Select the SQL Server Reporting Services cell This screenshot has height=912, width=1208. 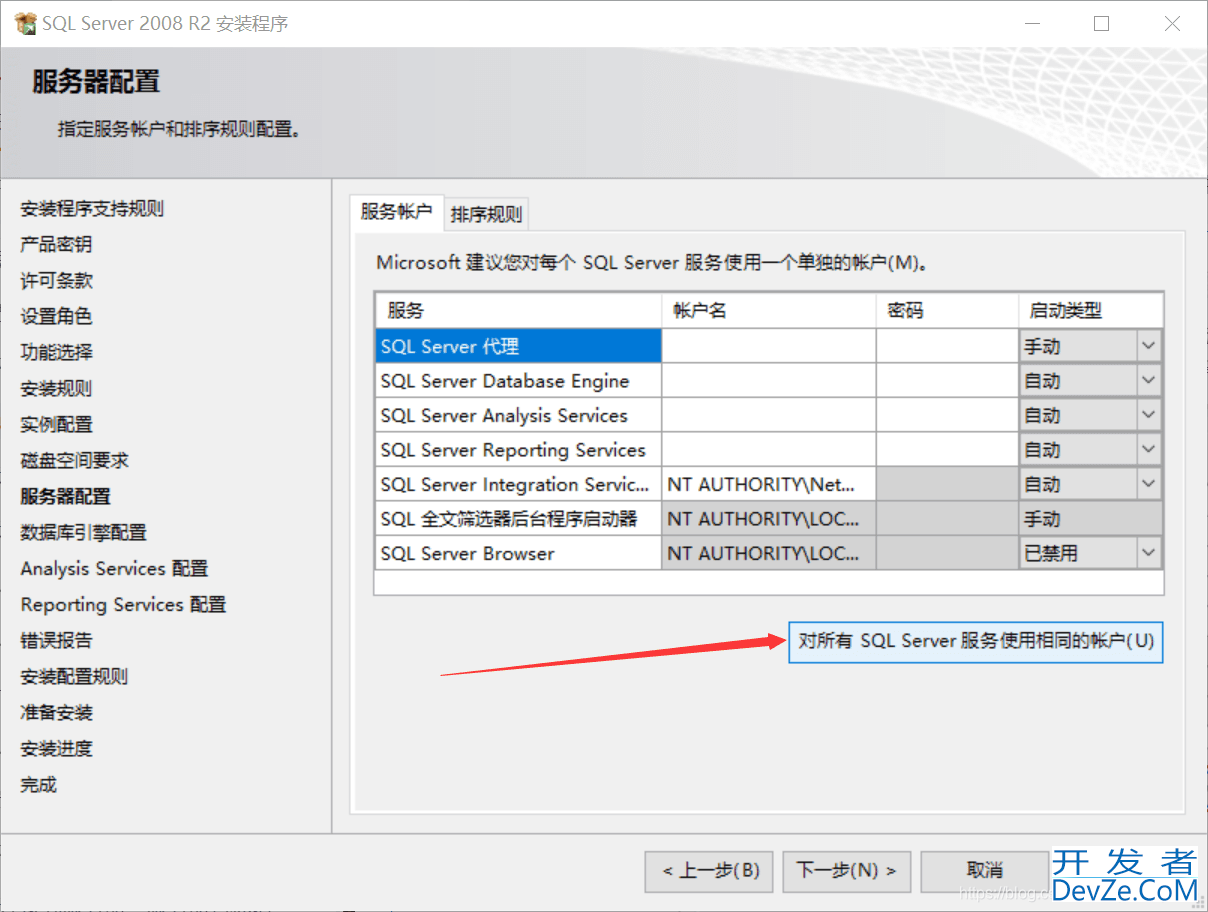pos(518,450)
